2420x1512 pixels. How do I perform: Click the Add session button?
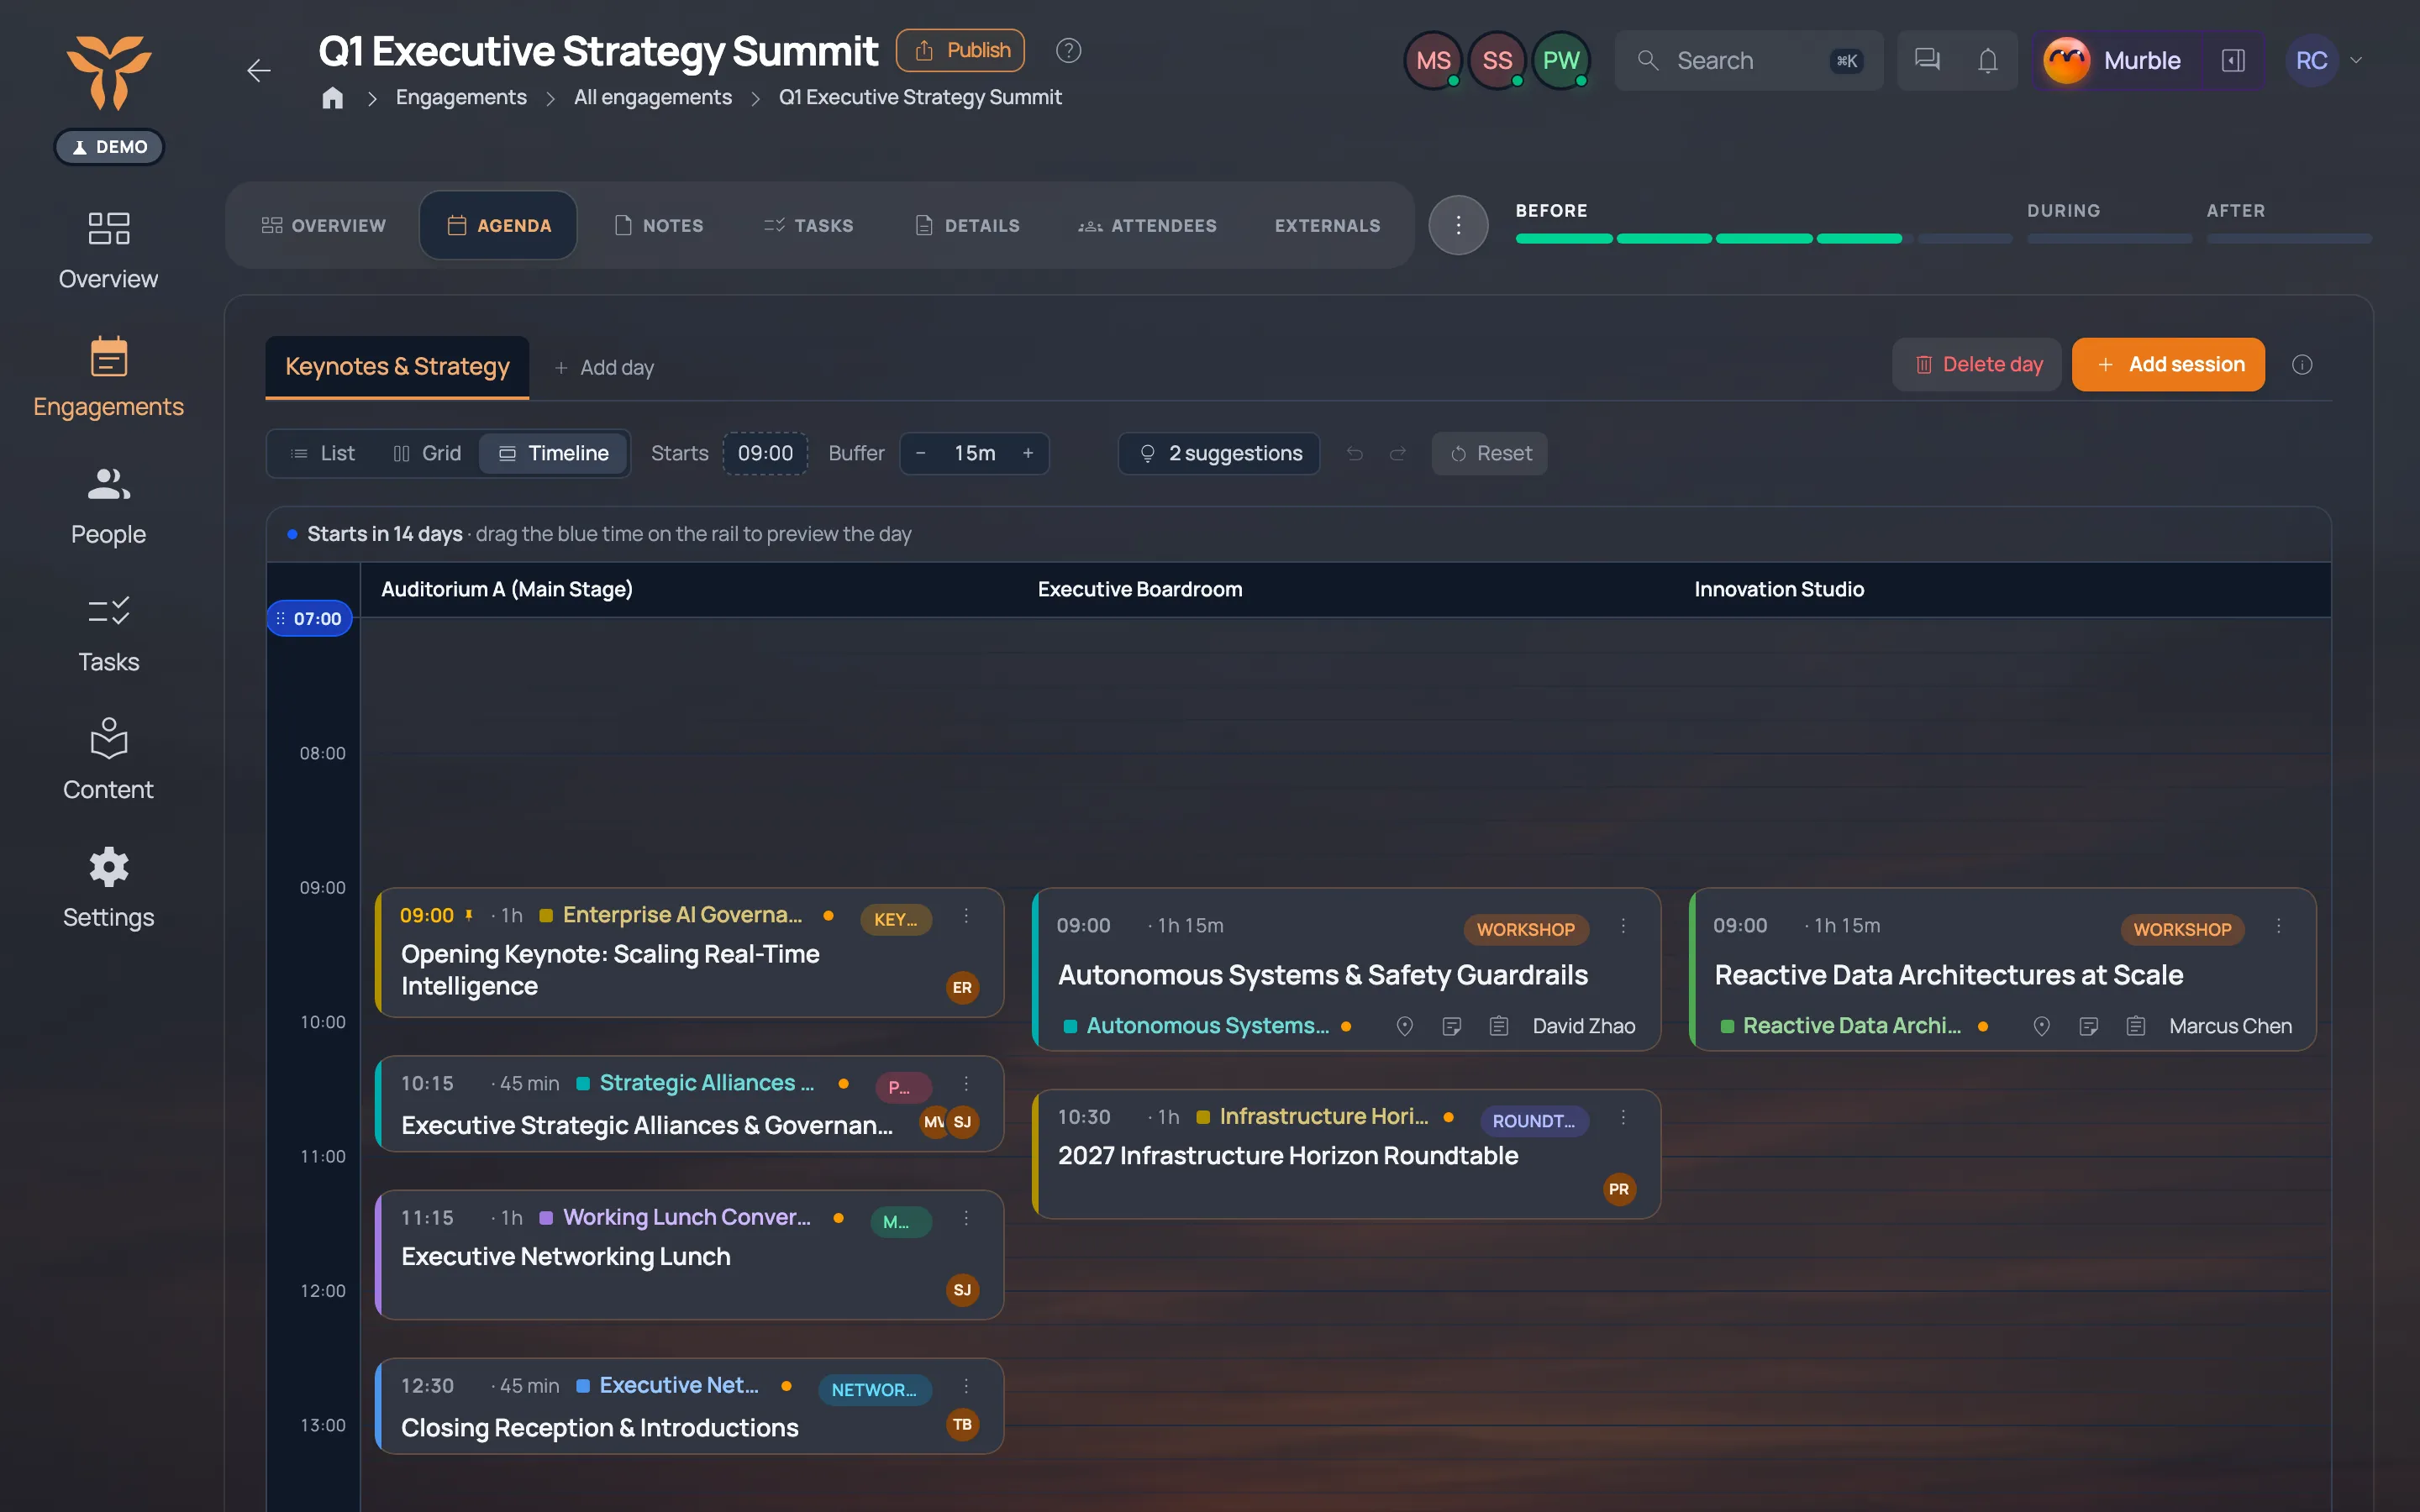pyautogui.click(x=2168, y=365)
